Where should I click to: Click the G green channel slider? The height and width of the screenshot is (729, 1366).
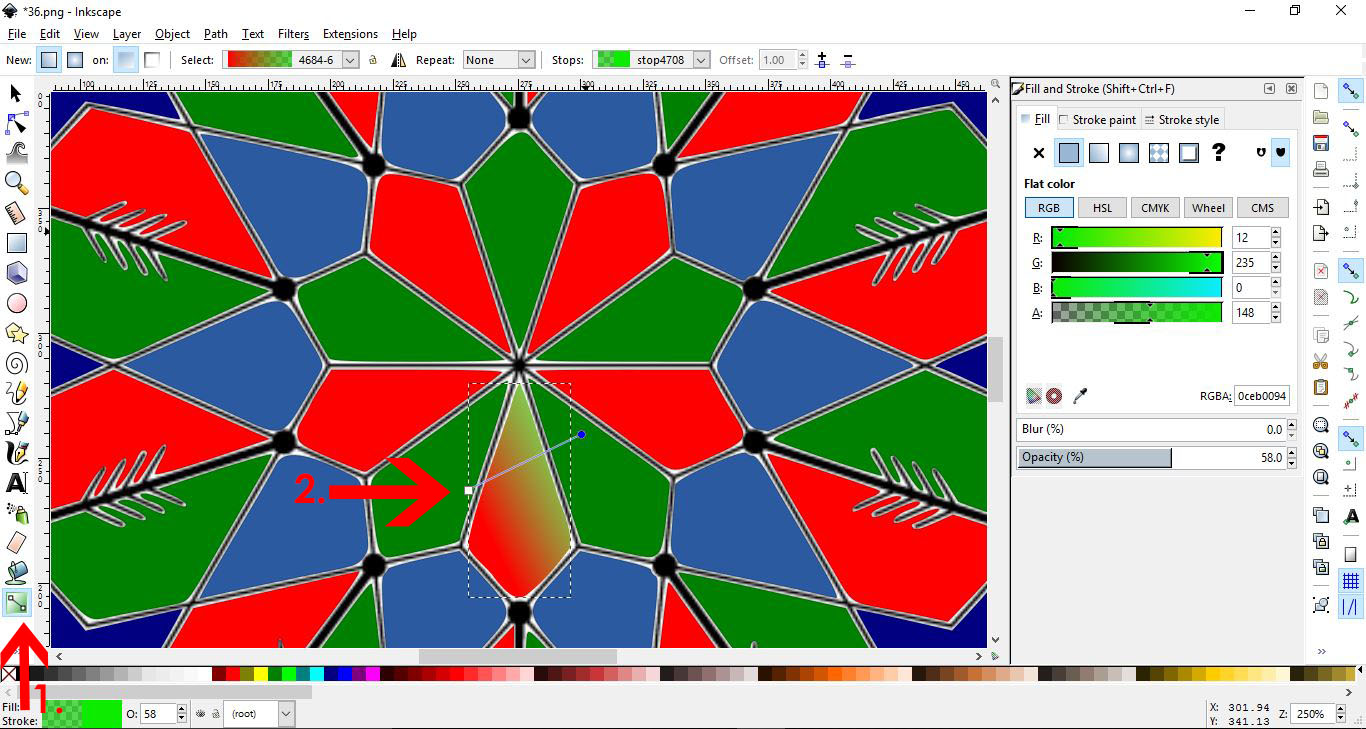[x=1137, y=263]
